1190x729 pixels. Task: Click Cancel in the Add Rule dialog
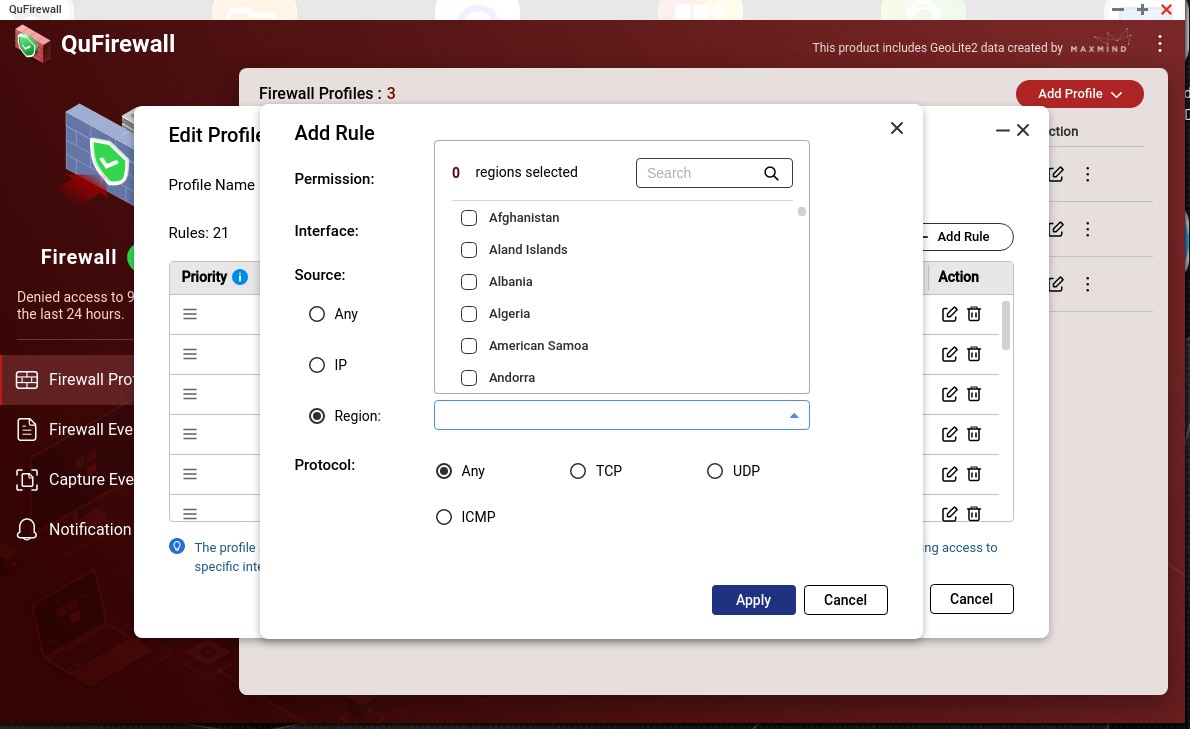point(845,600)
